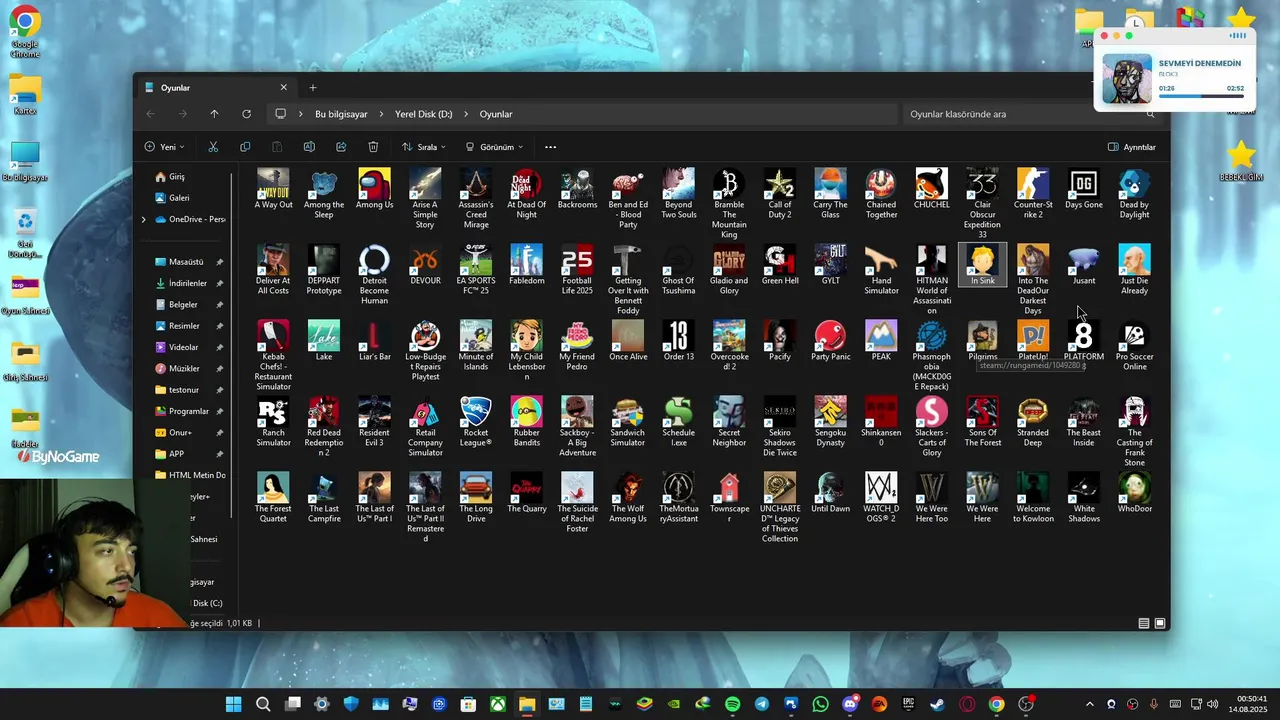This screenshot has height=720, width=1280.
Task: Go up one folder level
Action: [x=214, y=114]
